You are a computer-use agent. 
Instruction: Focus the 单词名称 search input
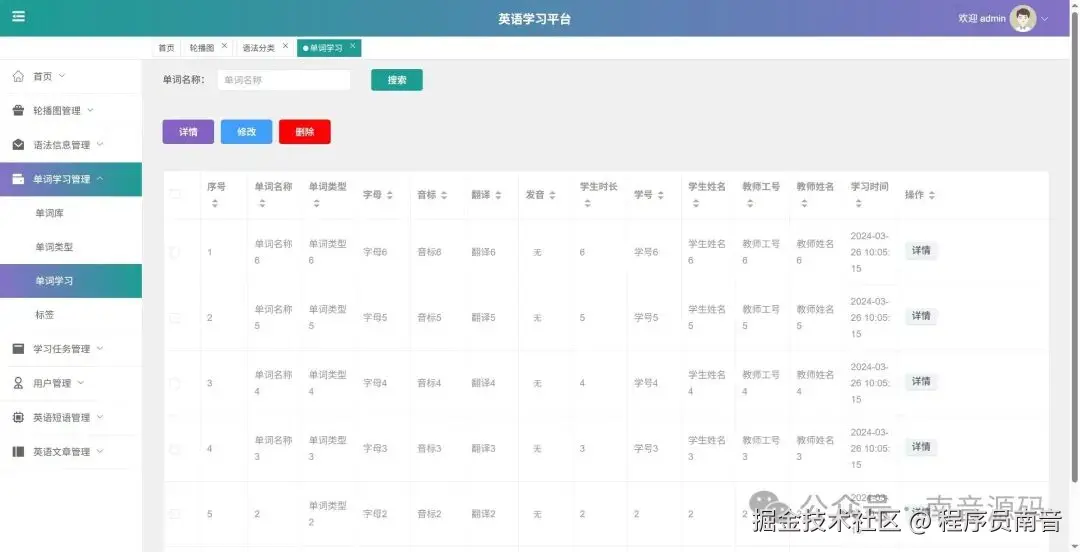point(284,80)
